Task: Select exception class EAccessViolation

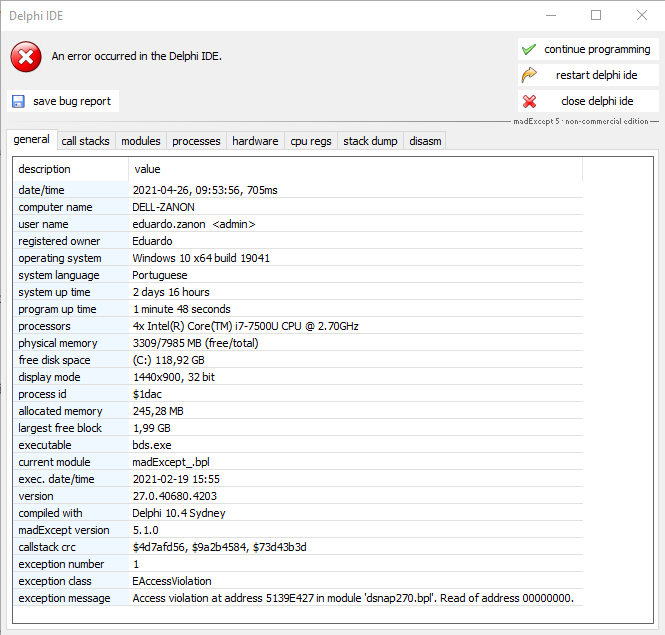Action: click(172, 581)
